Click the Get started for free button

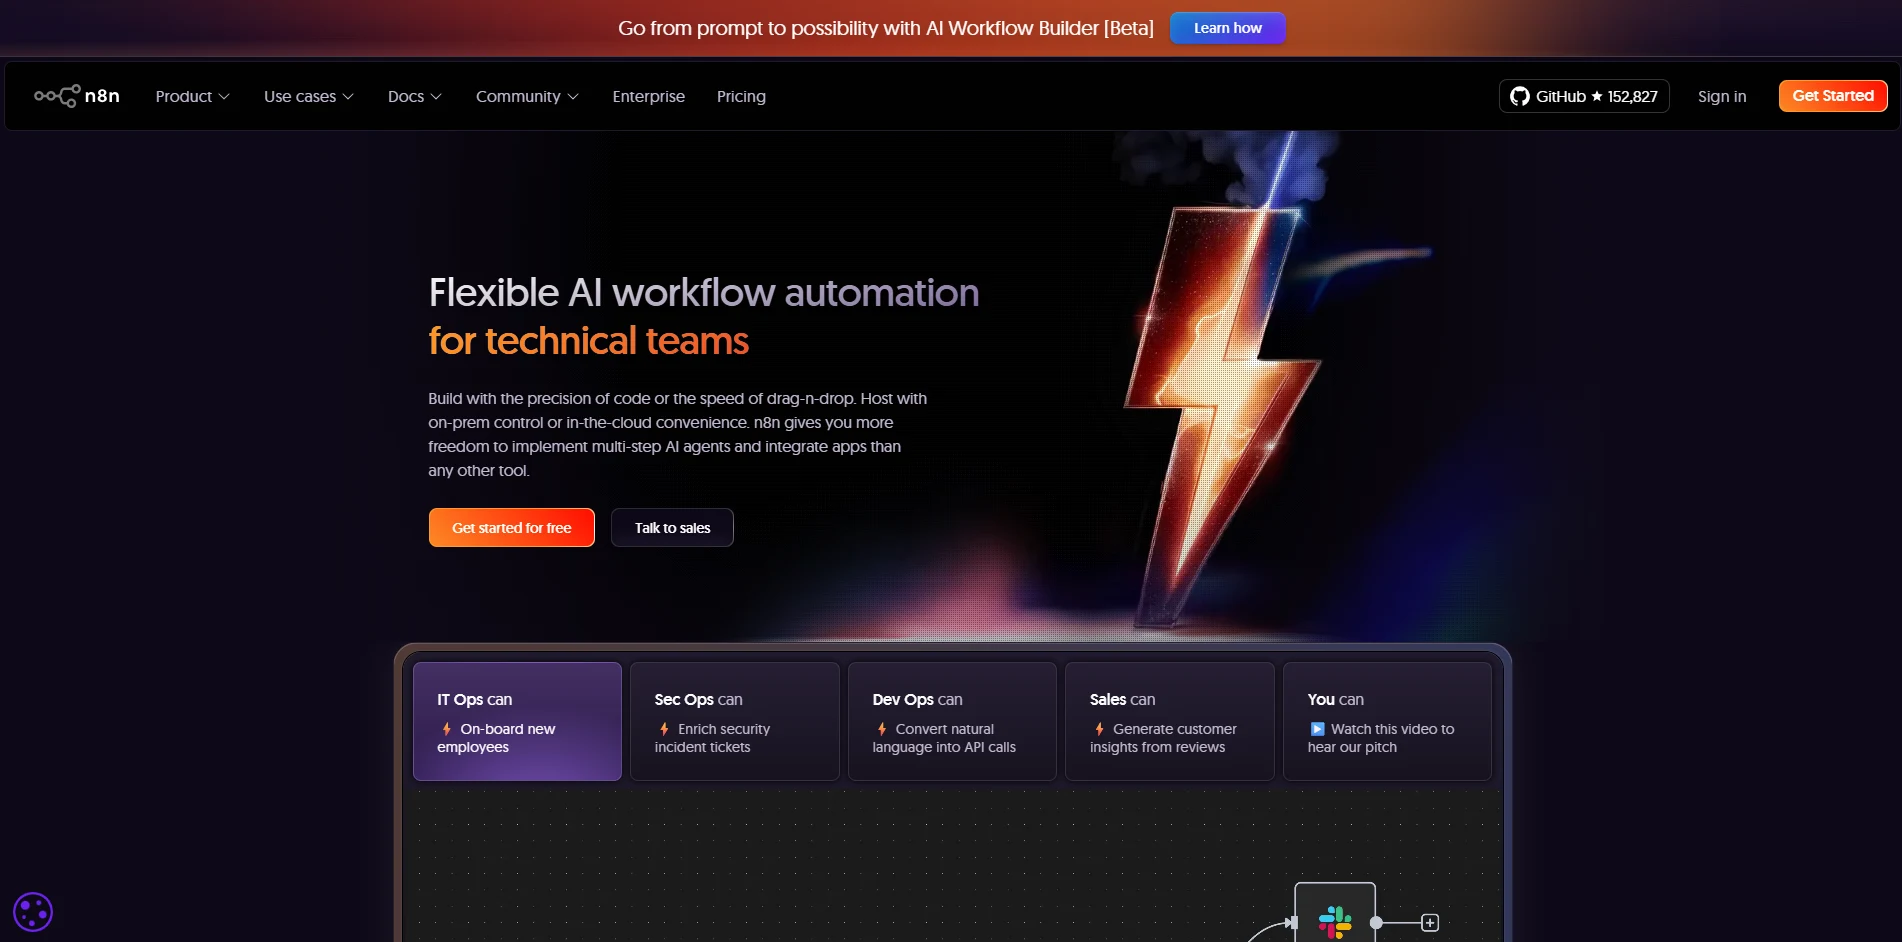(511, 527)
